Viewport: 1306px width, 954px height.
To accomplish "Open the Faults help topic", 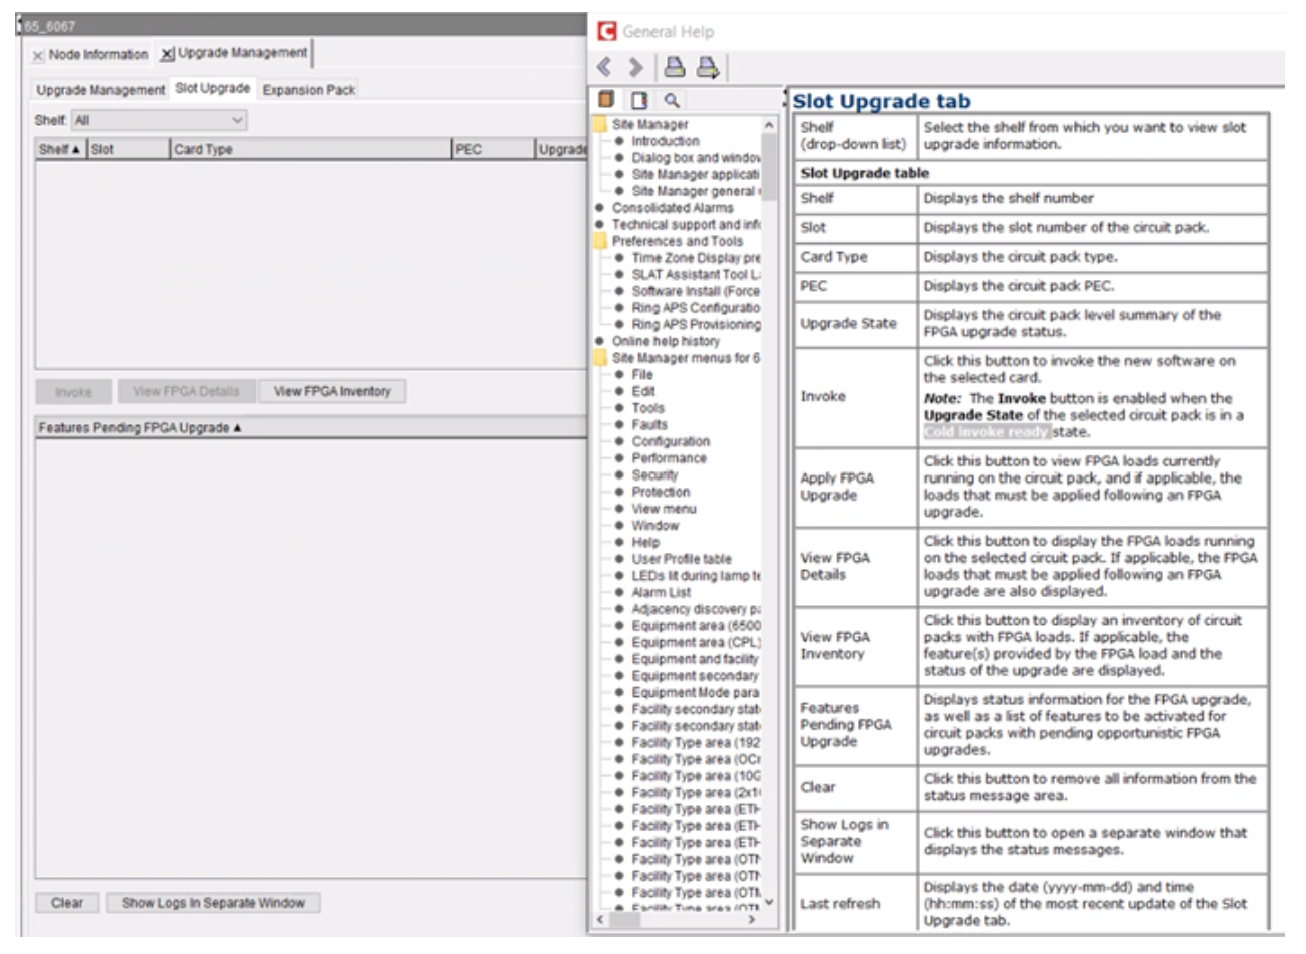I will [x=649, y=424].
